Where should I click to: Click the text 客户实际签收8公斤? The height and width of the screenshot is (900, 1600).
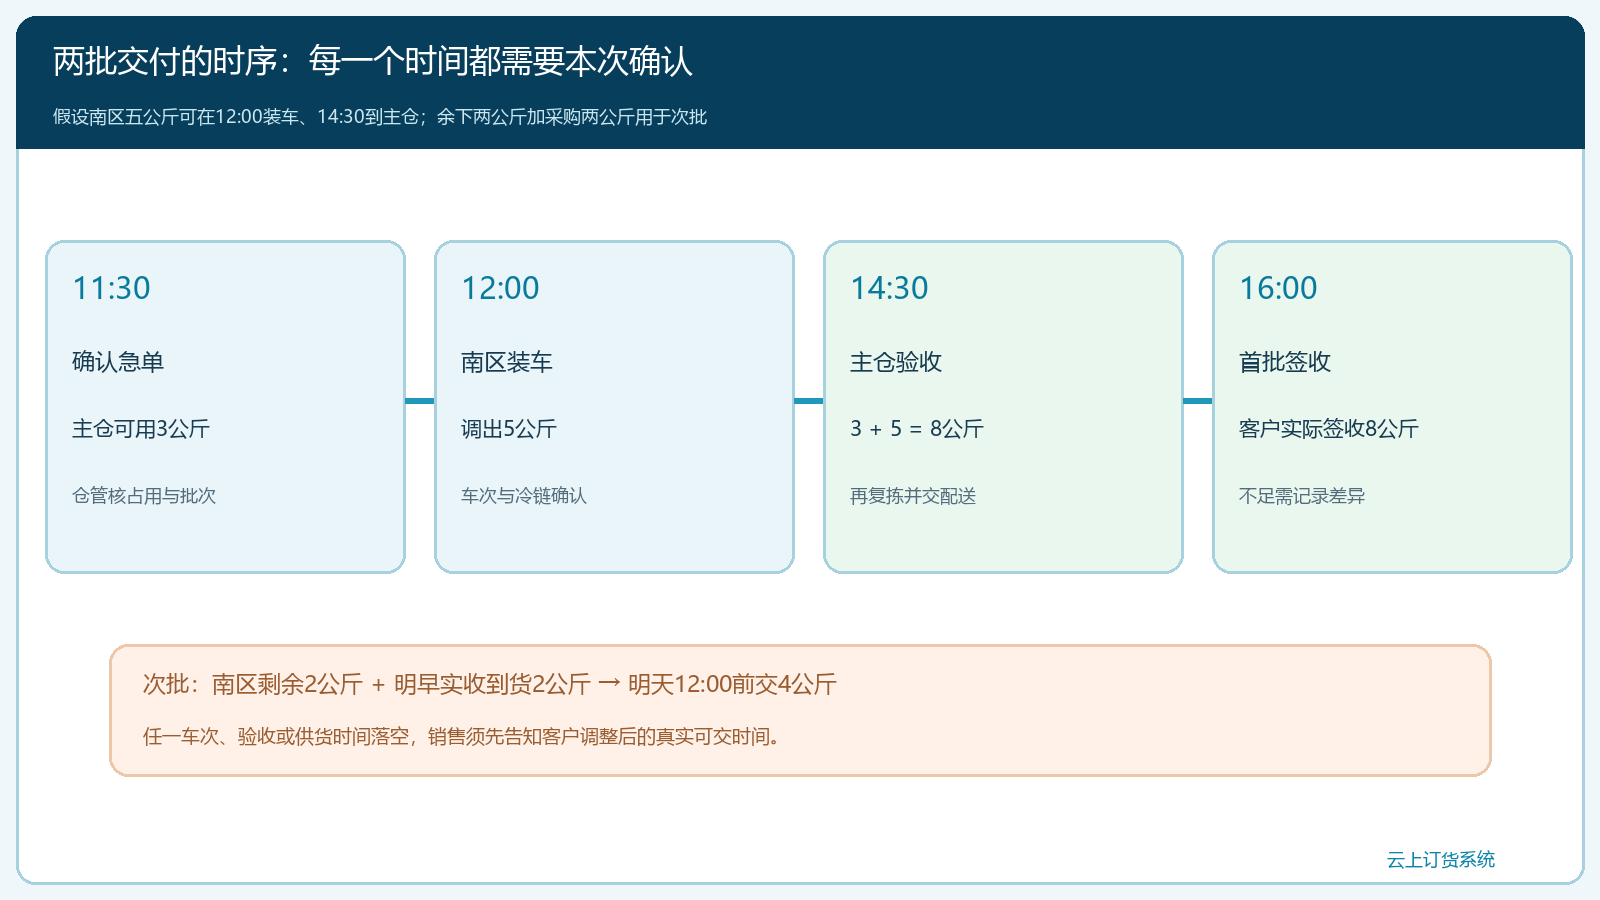[1329, 429]
